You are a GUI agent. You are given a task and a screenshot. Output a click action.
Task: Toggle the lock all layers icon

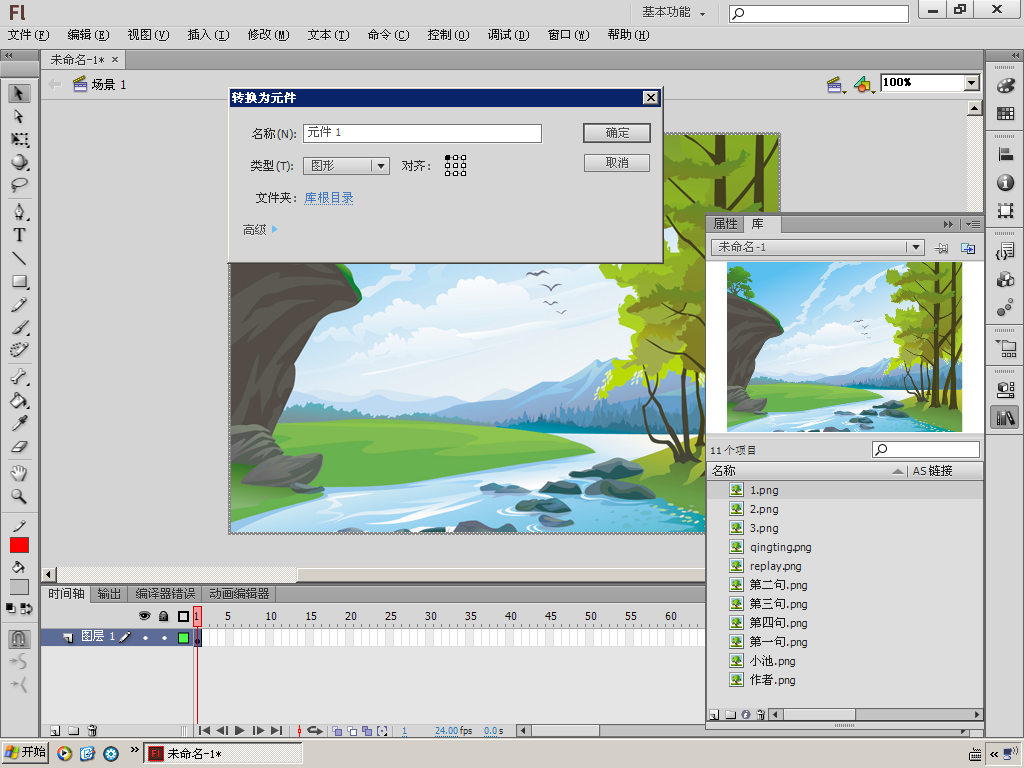163,616
